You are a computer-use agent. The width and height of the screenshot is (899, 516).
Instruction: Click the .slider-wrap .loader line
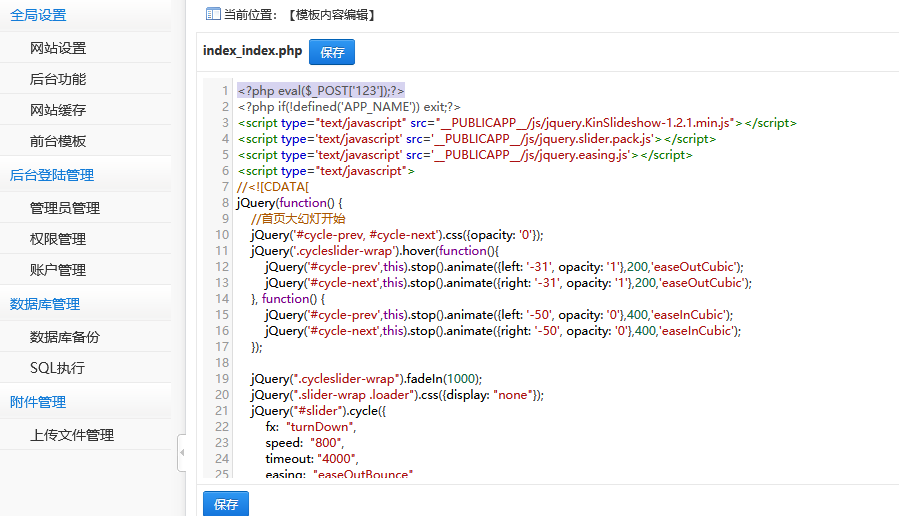coord(397,395)
